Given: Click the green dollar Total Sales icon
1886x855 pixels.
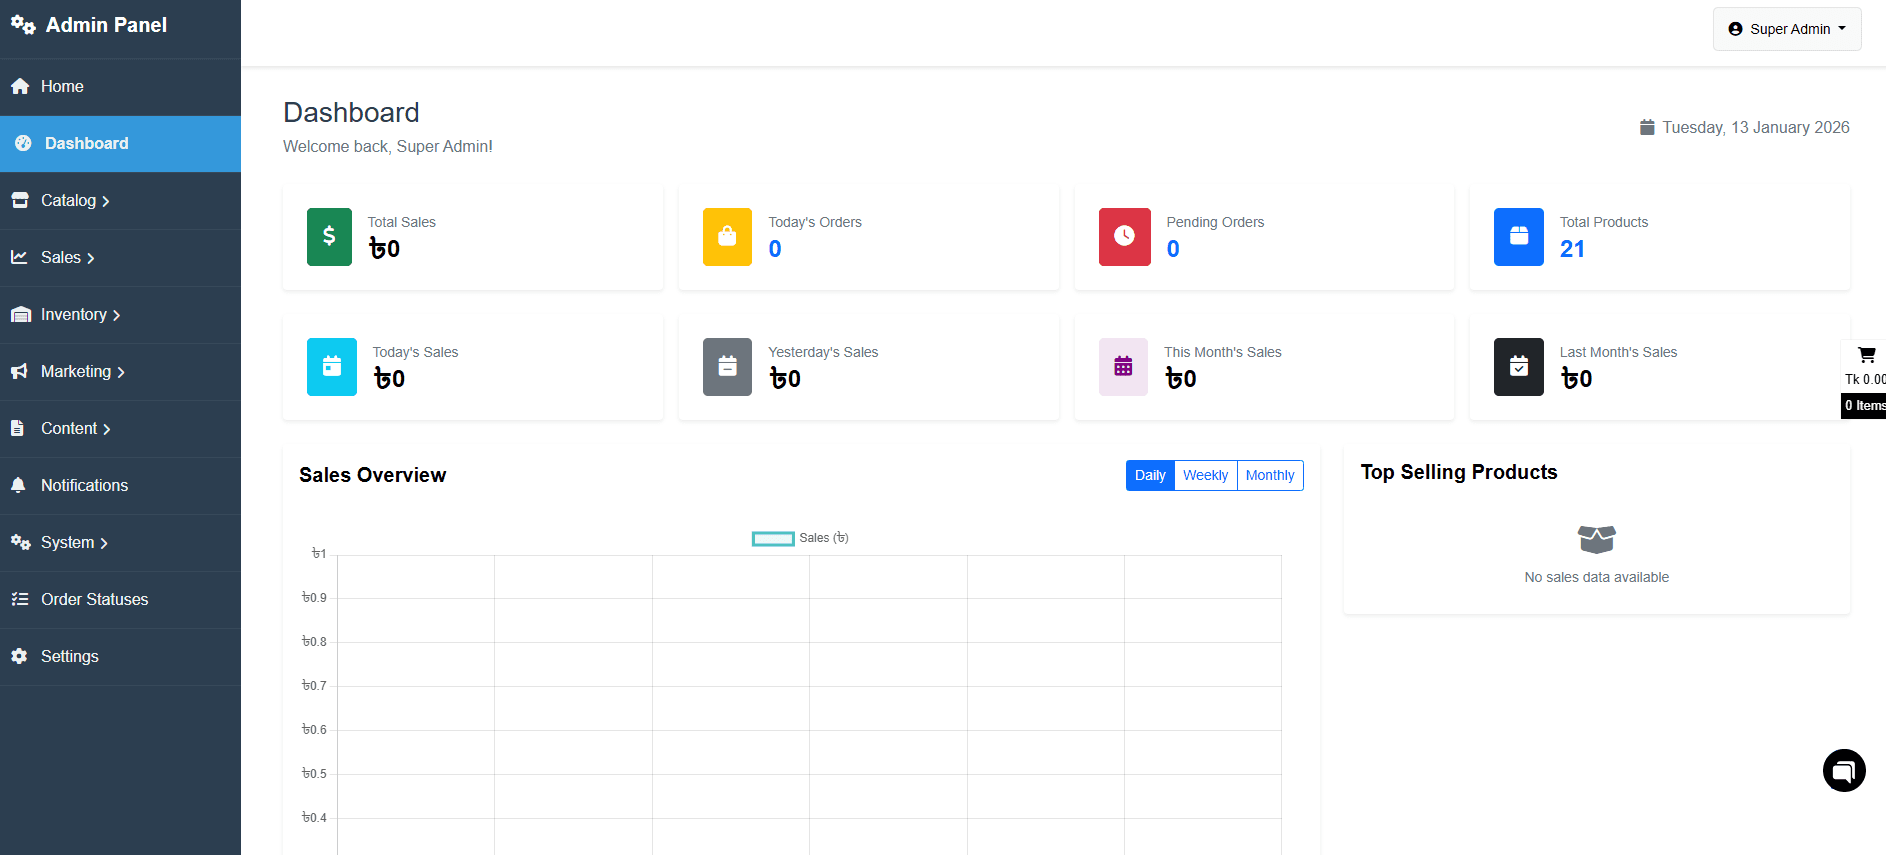Looking at the screenshot, I should tap(329, 236).
